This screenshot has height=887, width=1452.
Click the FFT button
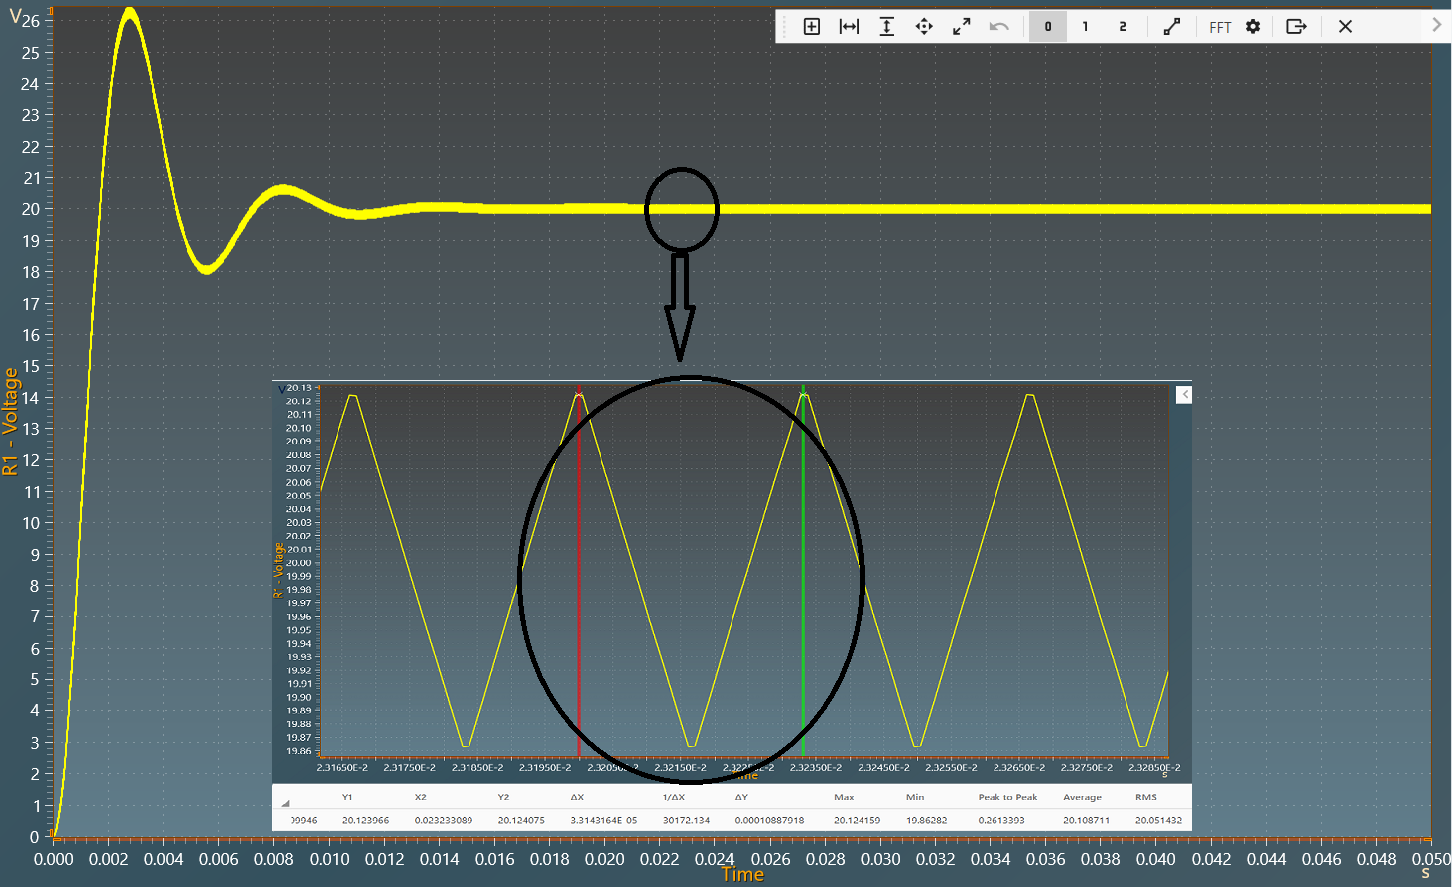click(1220, 27)
